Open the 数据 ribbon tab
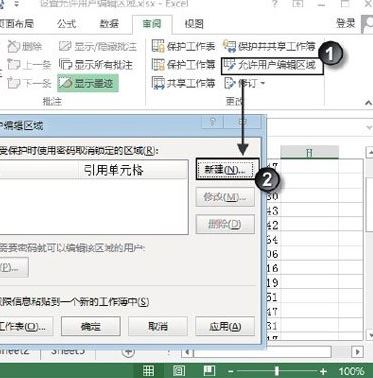 pyautogui.click(x=110, y=24)
